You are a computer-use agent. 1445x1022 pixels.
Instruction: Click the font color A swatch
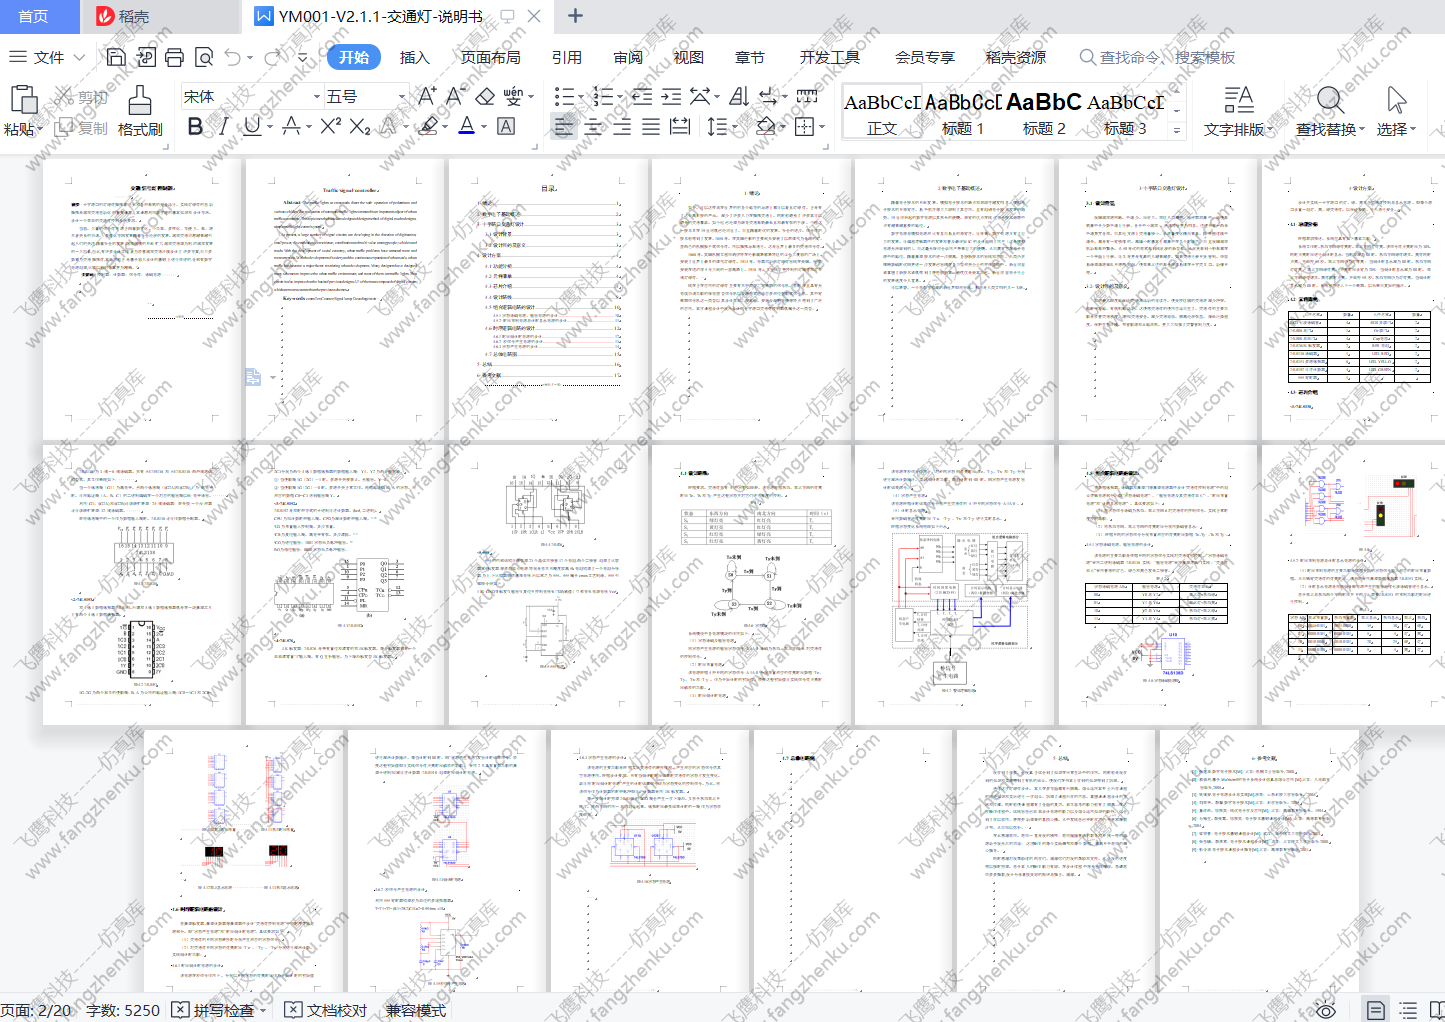coord(466,126)
